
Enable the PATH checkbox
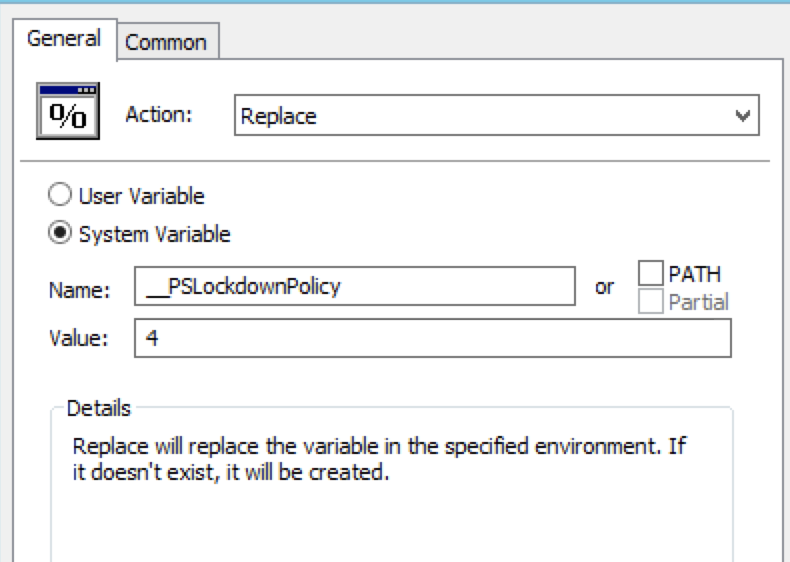pyautogui.click(x=650, y=273)
